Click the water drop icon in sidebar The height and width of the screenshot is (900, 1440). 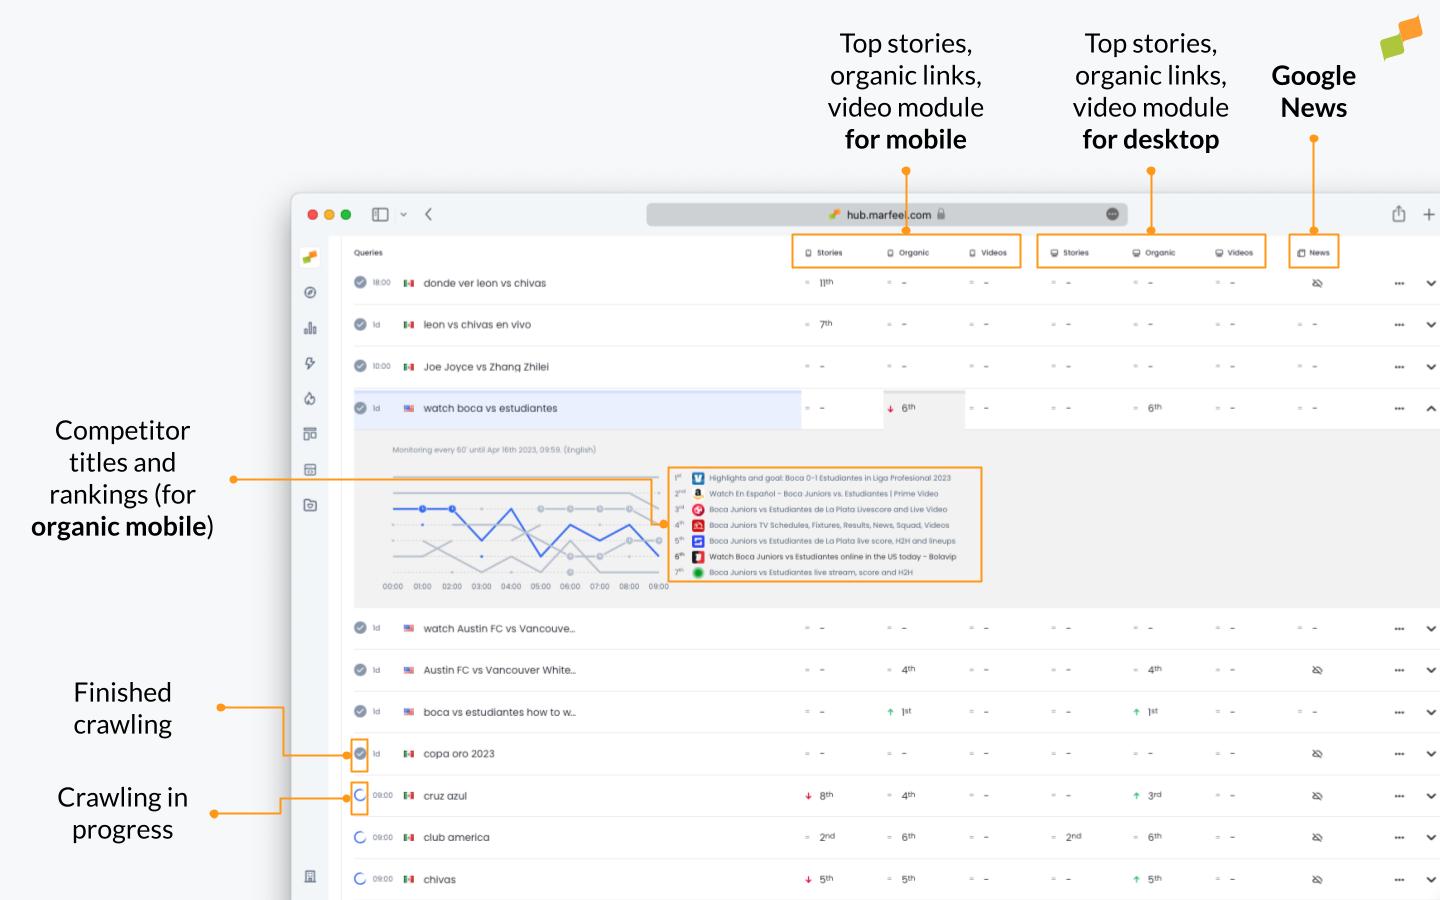pyautogui.click(x=310, y=399)
